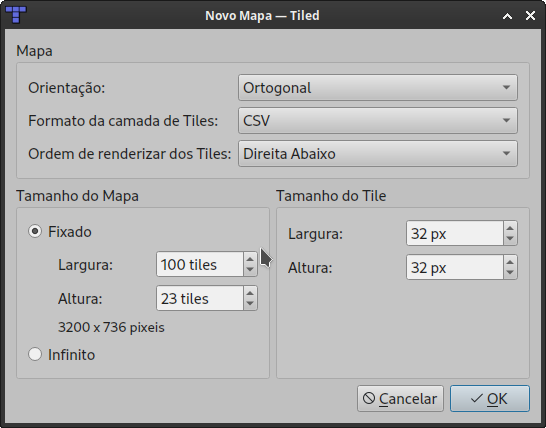This screenshot has height=428, width=546.
Task: Click the Orientação label
Action: click(67, 88)
